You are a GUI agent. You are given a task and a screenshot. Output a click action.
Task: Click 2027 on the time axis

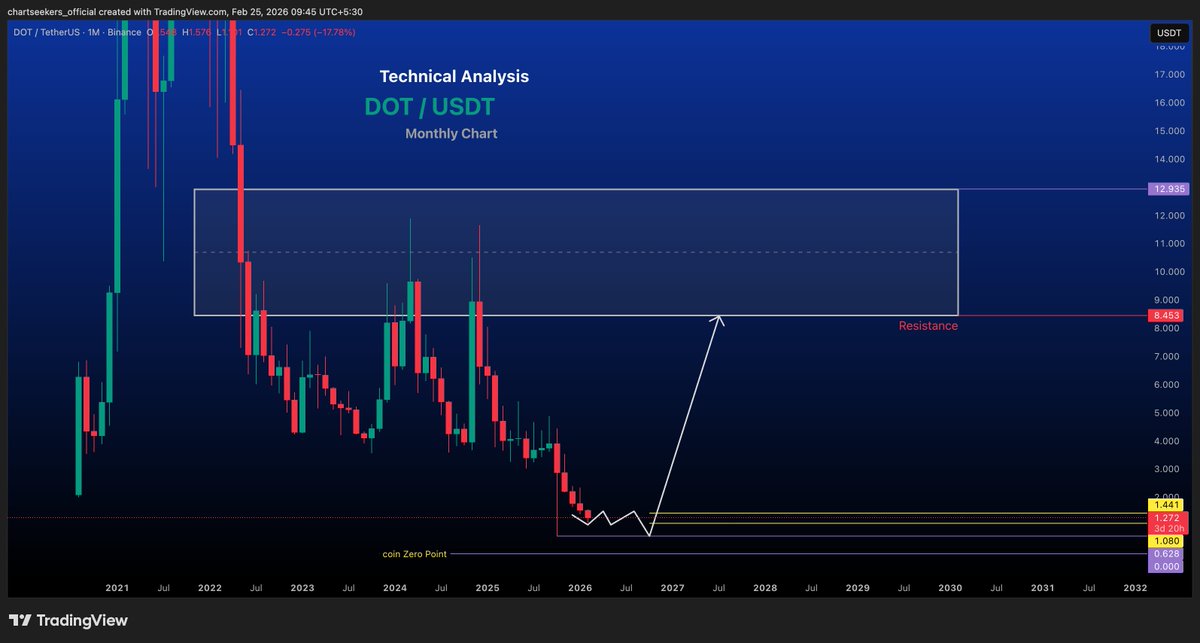pos(672,589)
